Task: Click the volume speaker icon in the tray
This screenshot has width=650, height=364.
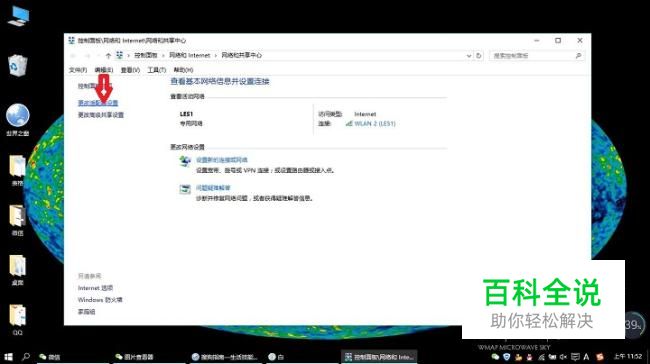Action: (563, 357)
